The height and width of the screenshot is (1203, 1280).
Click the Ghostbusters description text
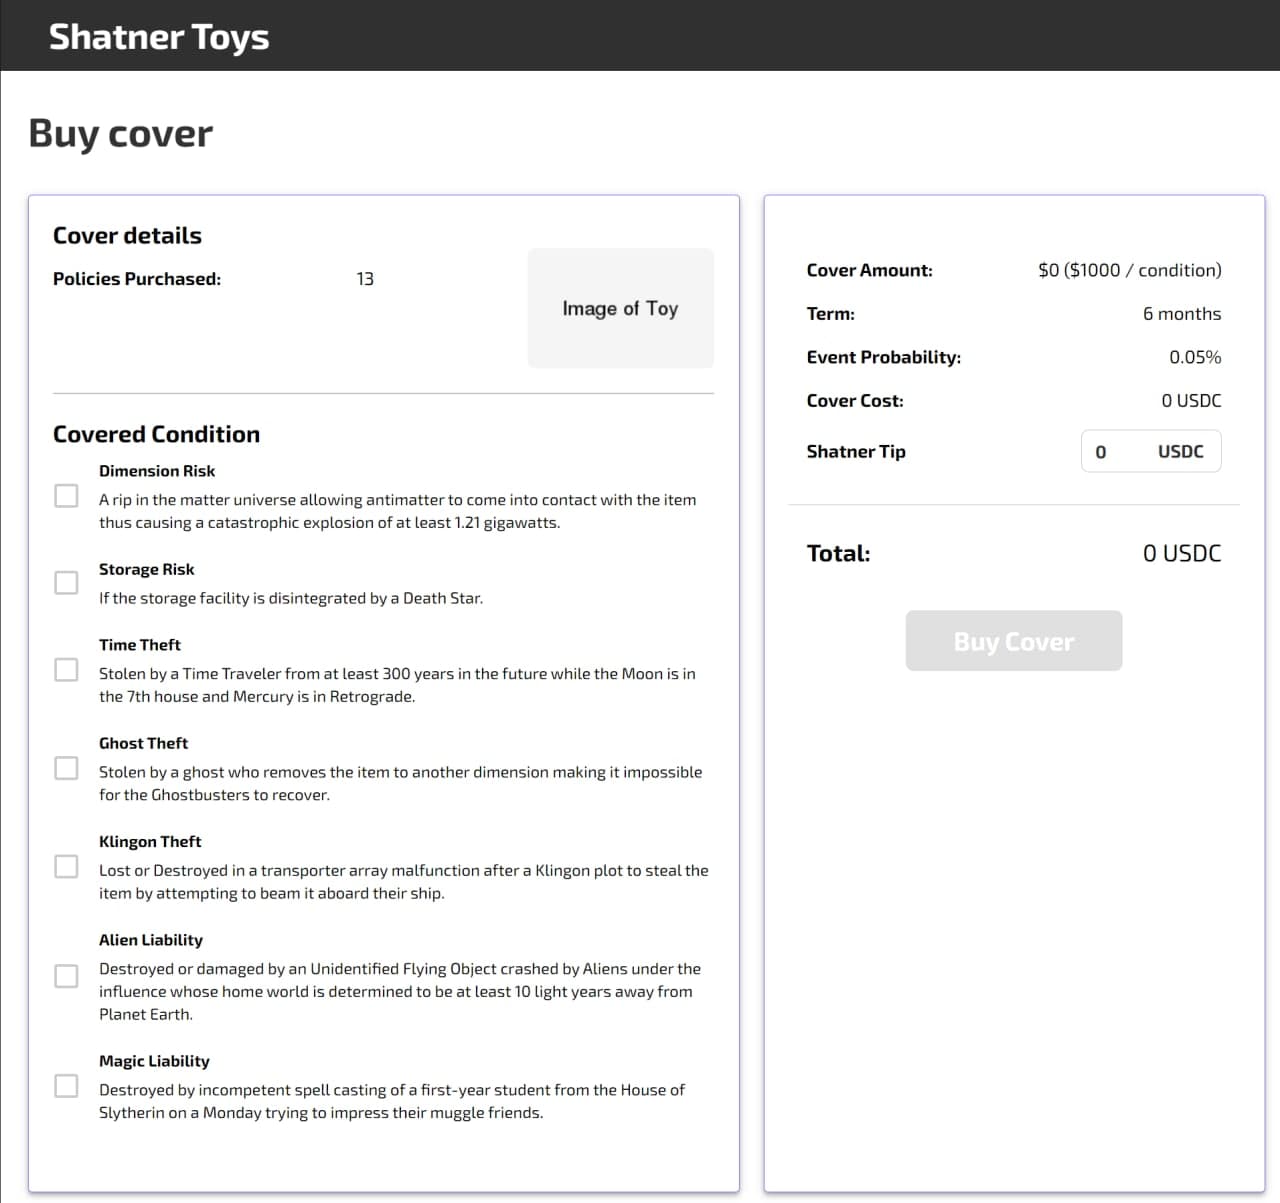point(400,783)
